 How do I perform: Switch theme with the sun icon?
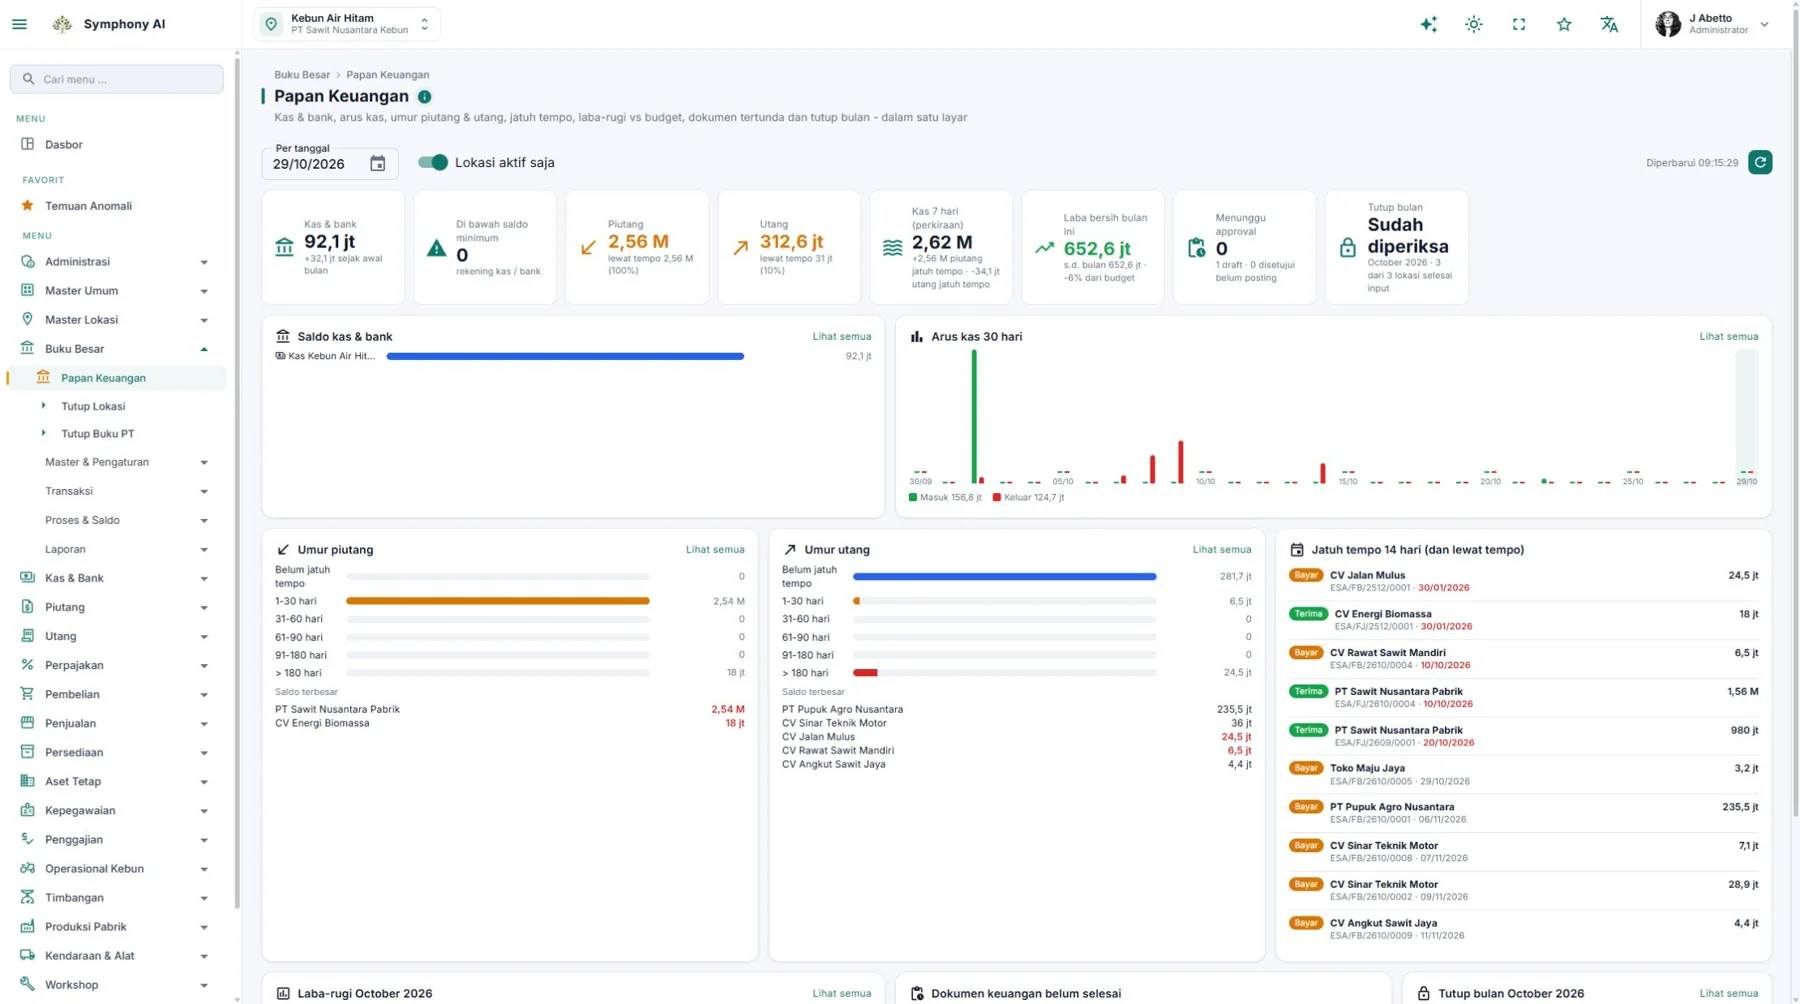click(x=1474, y=24)
